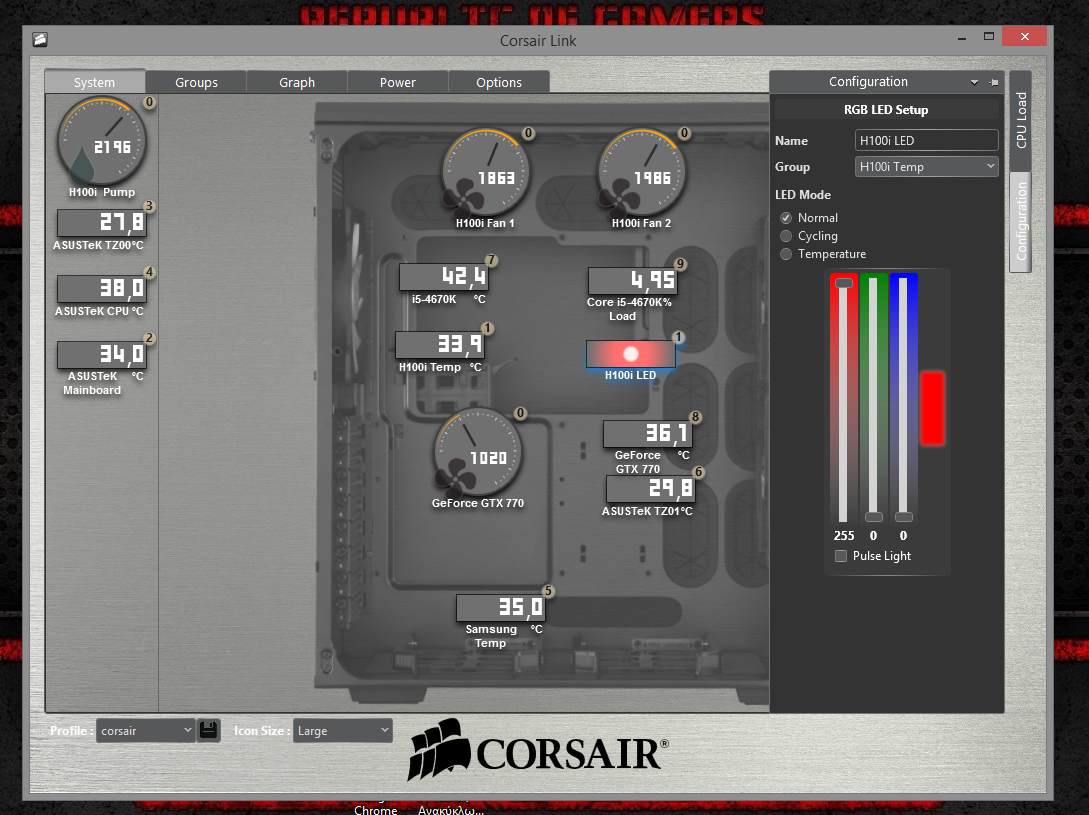Click the red value 255 label

pyautogui.click(x=844, y=536)
